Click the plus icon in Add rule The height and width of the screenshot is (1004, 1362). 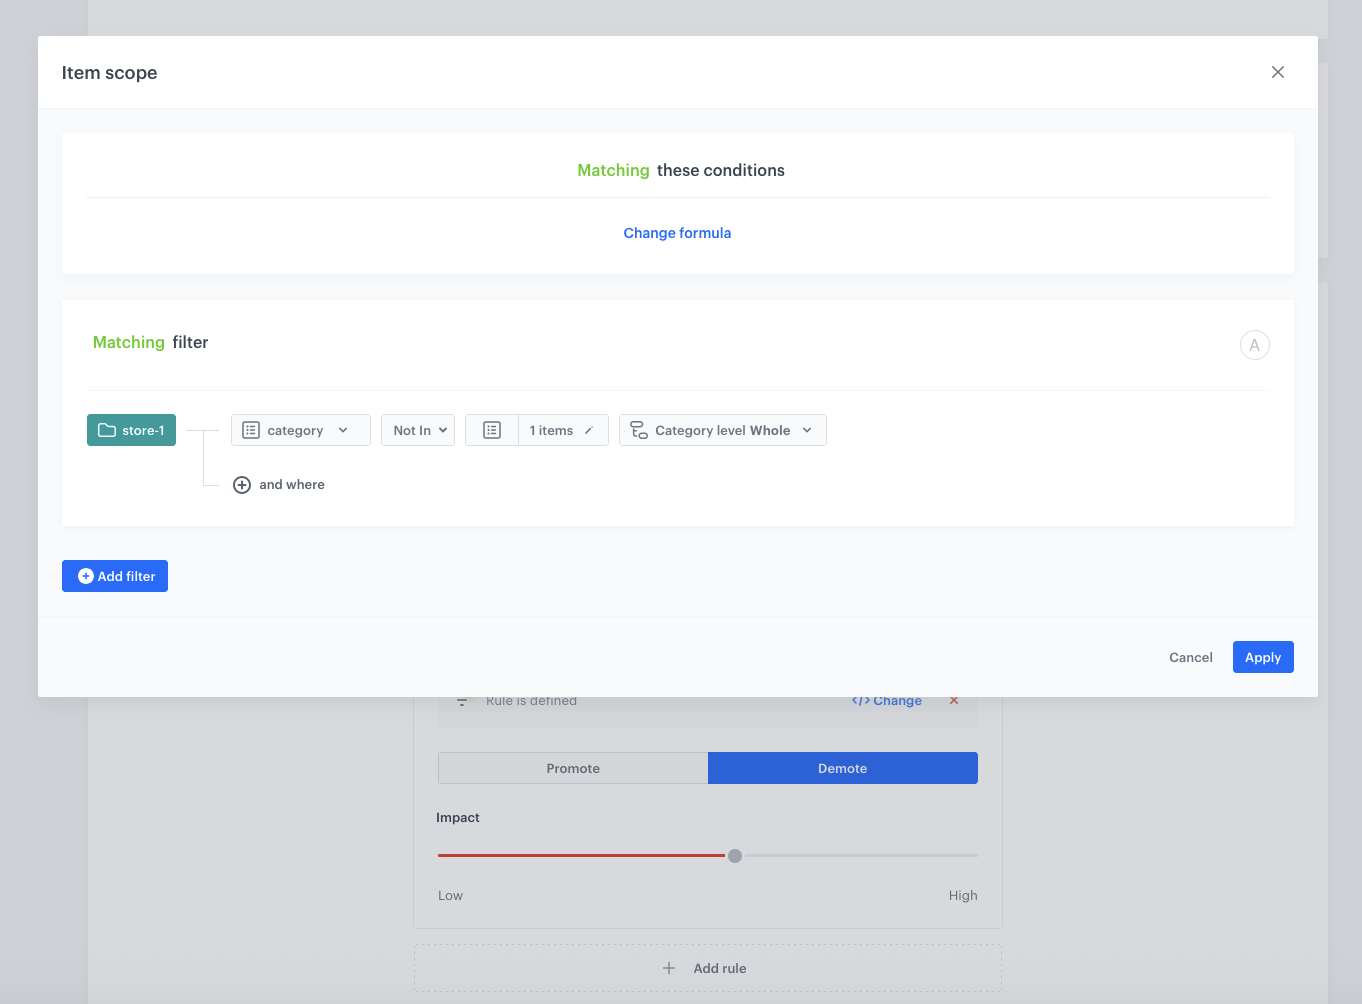[669, 968]
